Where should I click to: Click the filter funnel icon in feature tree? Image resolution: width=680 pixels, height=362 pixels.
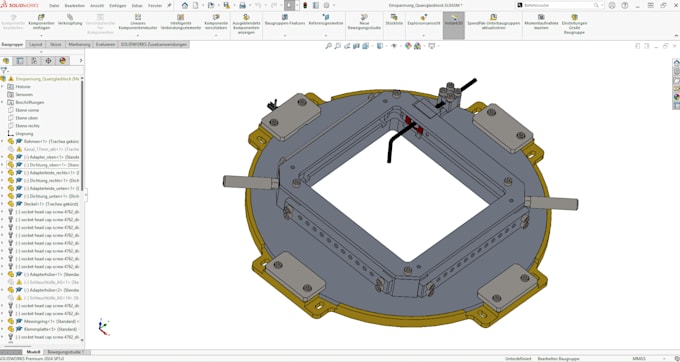[x=4, y=70]
